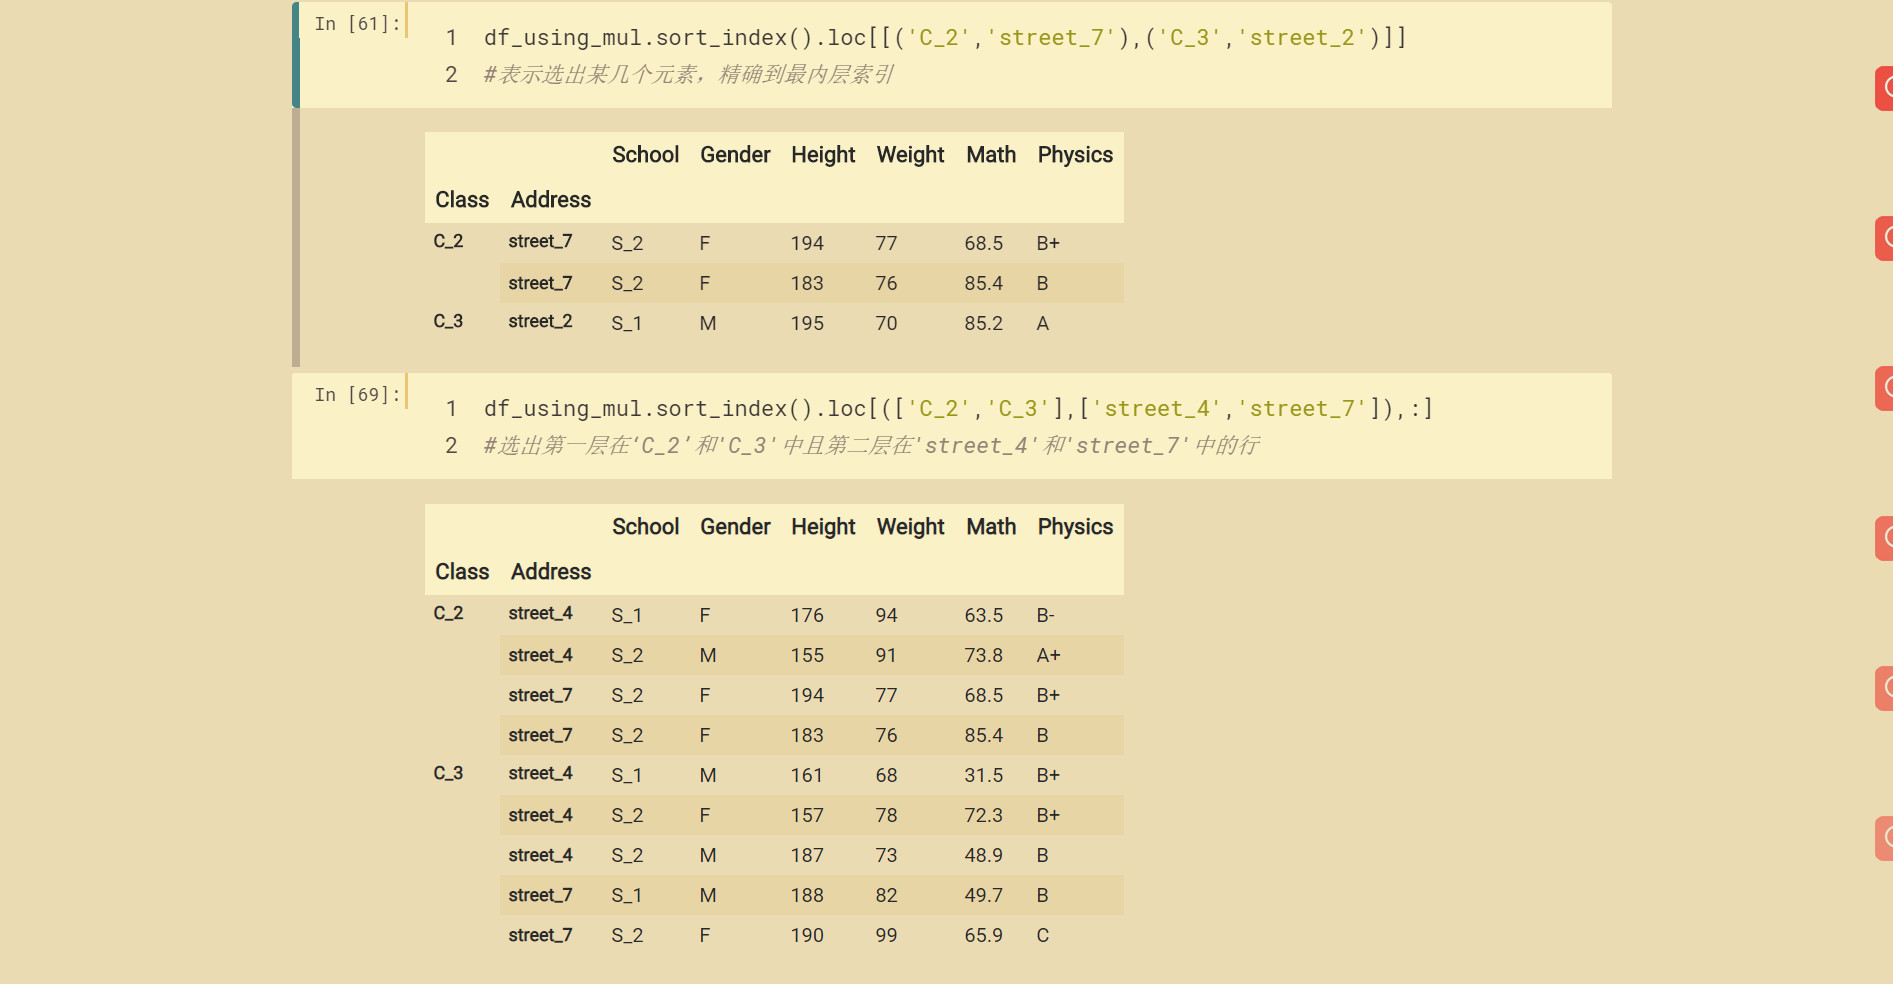This screenshot has height=984, width=1893.
Task: Click Physics header in In [69] output table
Action: (x=1075, y=527)
